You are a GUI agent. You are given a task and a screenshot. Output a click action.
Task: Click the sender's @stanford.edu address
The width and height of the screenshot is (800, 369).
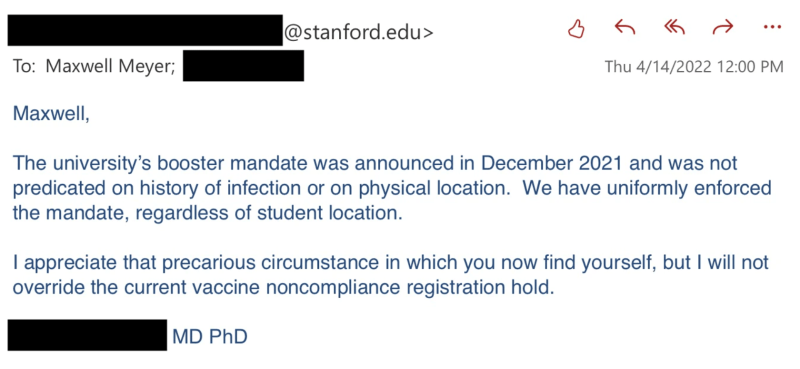coord(358,32)
